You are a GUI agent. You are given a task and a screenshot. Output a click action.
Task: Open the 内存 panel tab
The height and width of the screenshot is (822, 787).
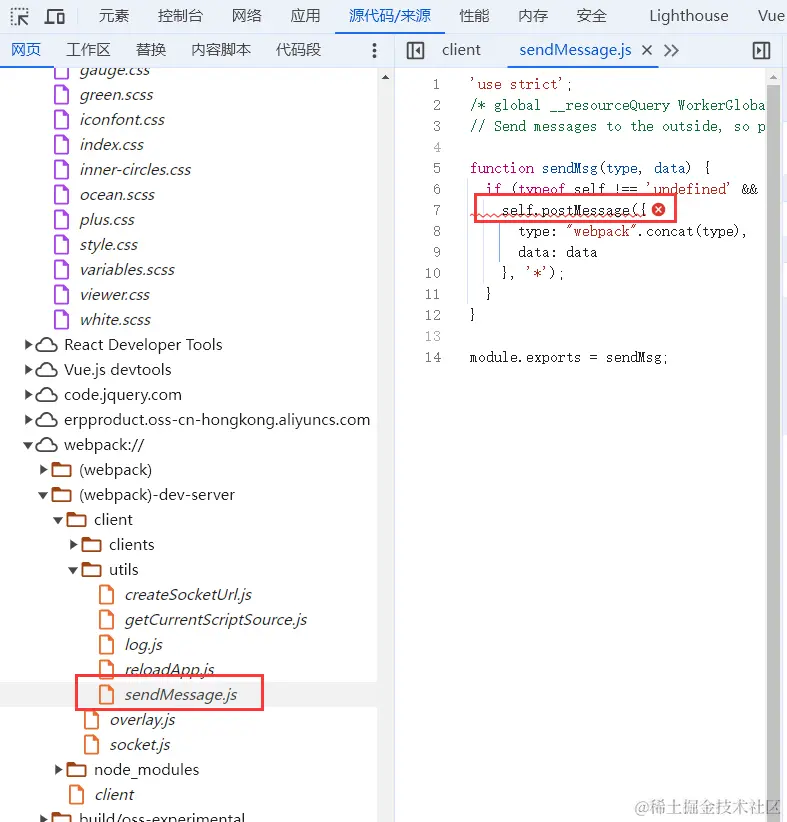(533, 16)
